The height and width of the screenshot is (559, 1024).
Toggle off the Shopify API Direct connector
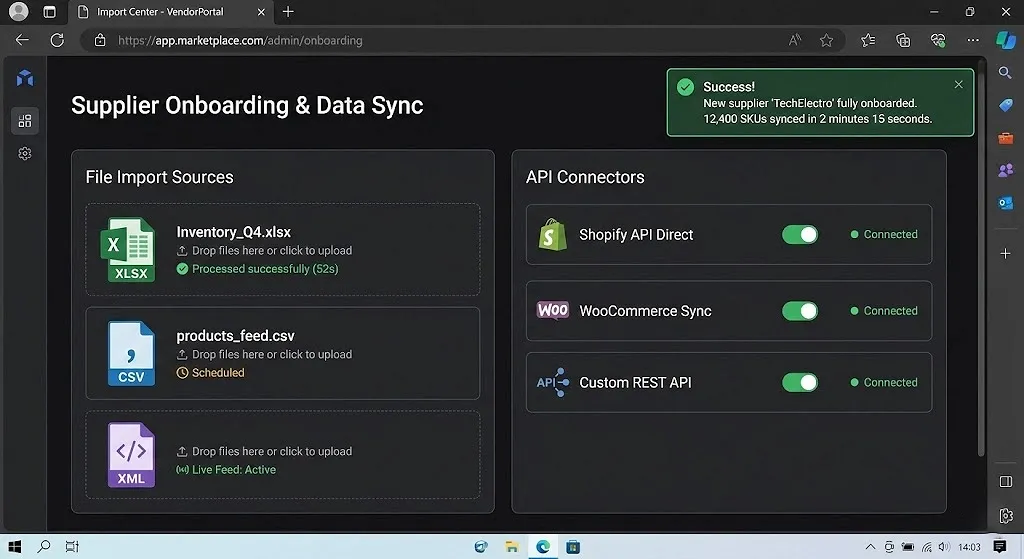coord(799,235)
